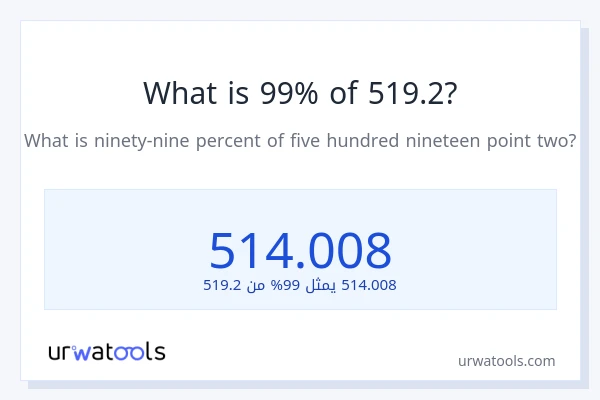Click the 'tools' part of the logo text
This screenshot has height=400, width=600.
pos(135,351)
